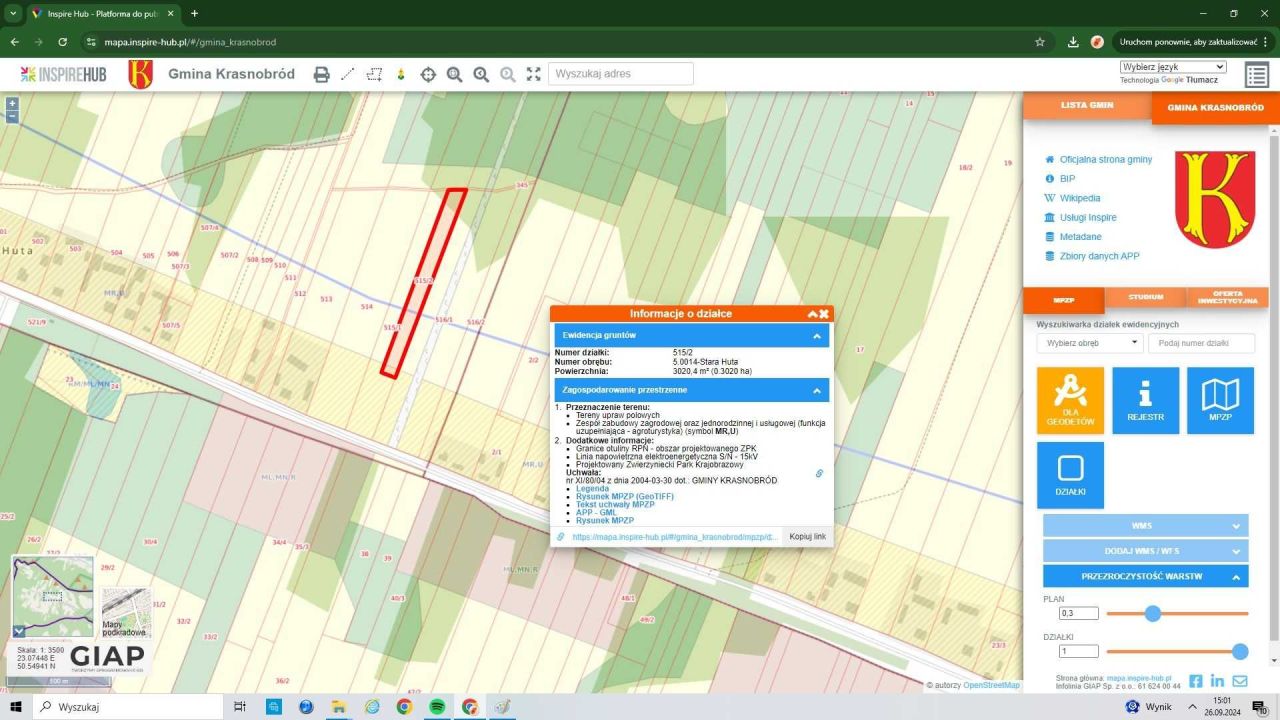1280x720 pixels.
Task: Click the Działki tile
Action: coord(1070,475)
